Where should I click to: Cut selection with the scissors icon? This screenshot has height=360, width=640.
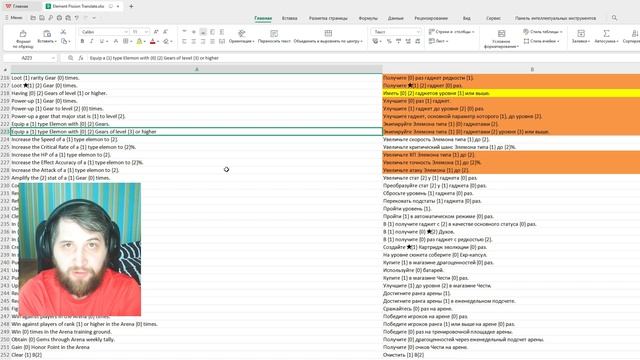coord(63,32)
